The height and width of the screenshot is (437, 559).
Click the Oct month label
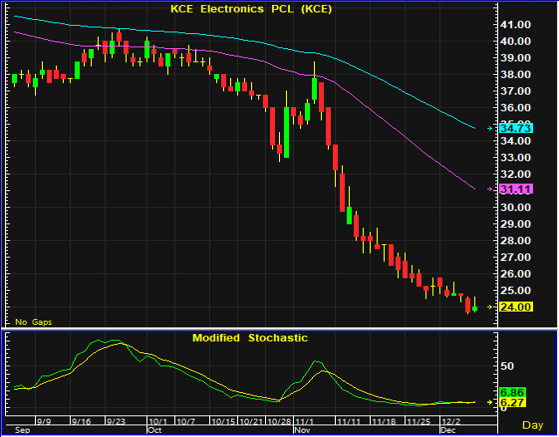tap(154, 430)
